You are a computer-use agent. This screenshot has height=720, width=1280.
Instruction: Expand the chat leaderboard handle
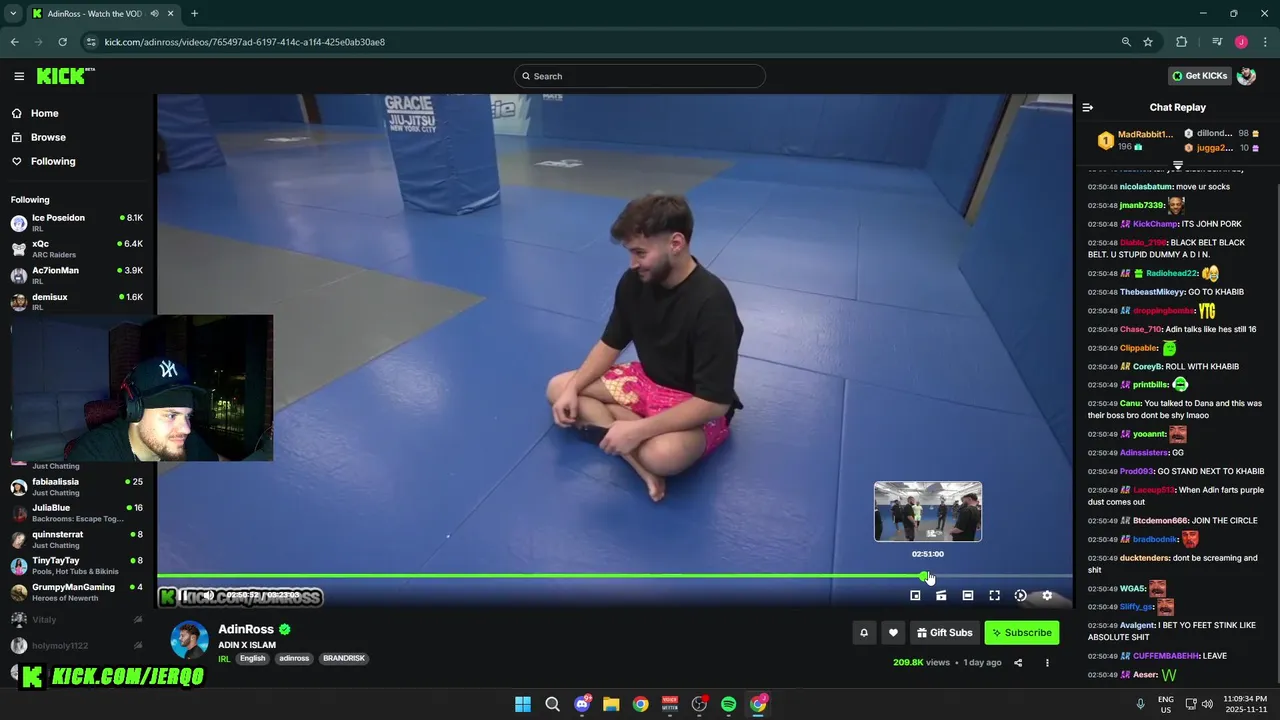click(x=1177, y=165)
